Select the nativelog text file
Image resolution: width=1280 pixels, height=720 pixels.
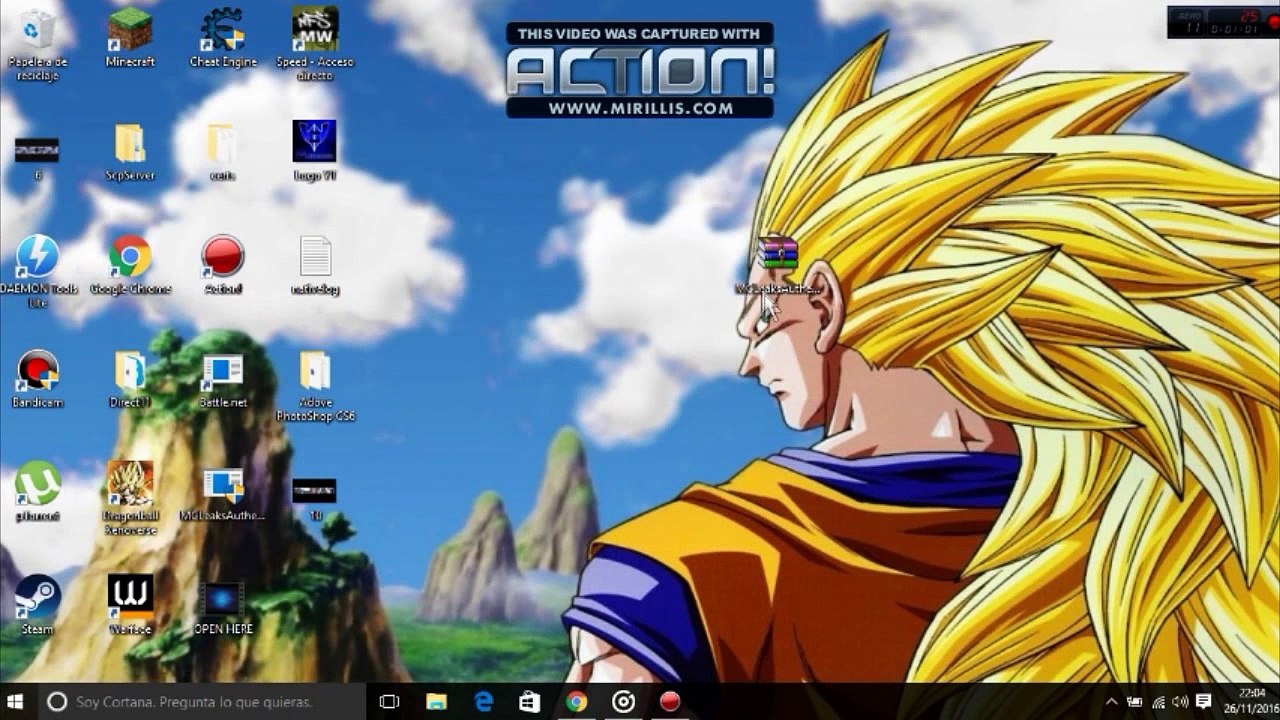tap(315, 265)
